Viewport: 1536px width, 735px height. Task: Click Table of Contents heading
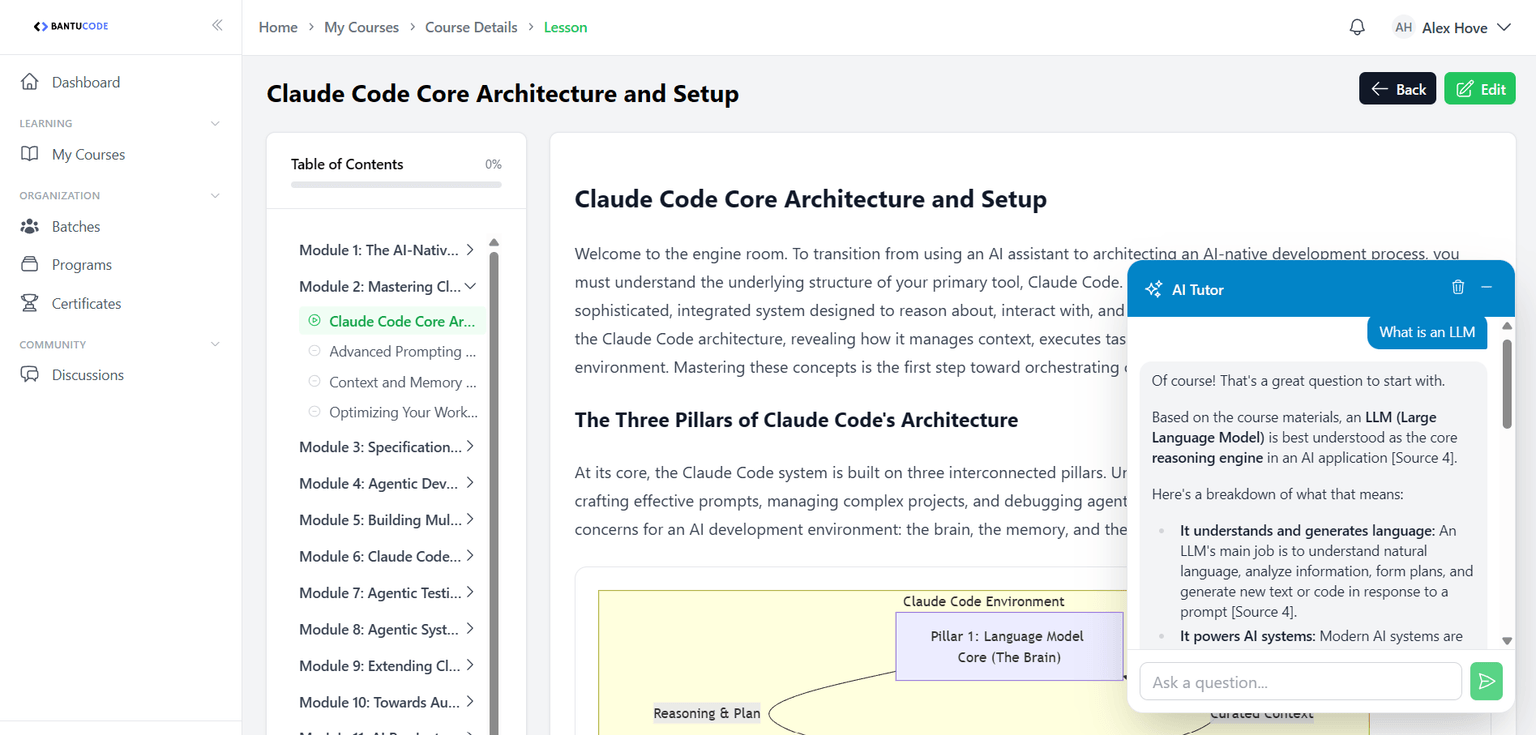point(347,164)
